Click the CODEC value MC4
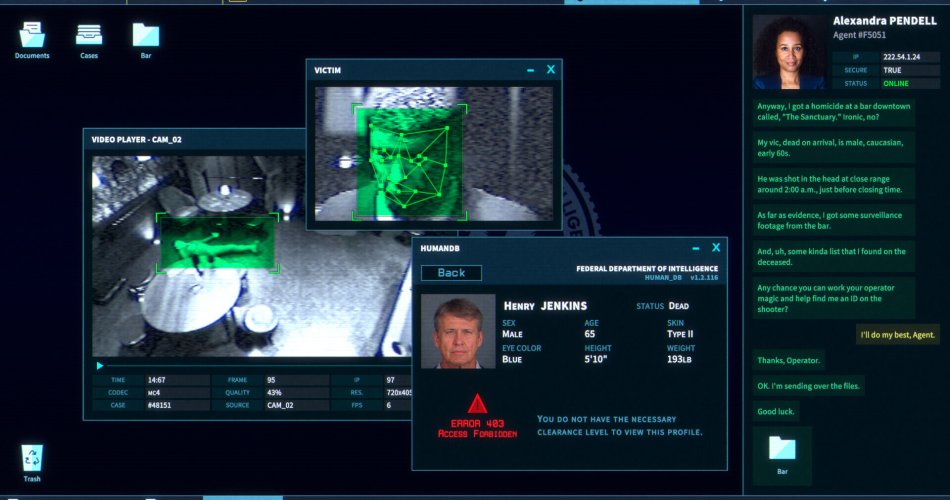The height and width of the screenshot is (500, 950). (154, 393)
